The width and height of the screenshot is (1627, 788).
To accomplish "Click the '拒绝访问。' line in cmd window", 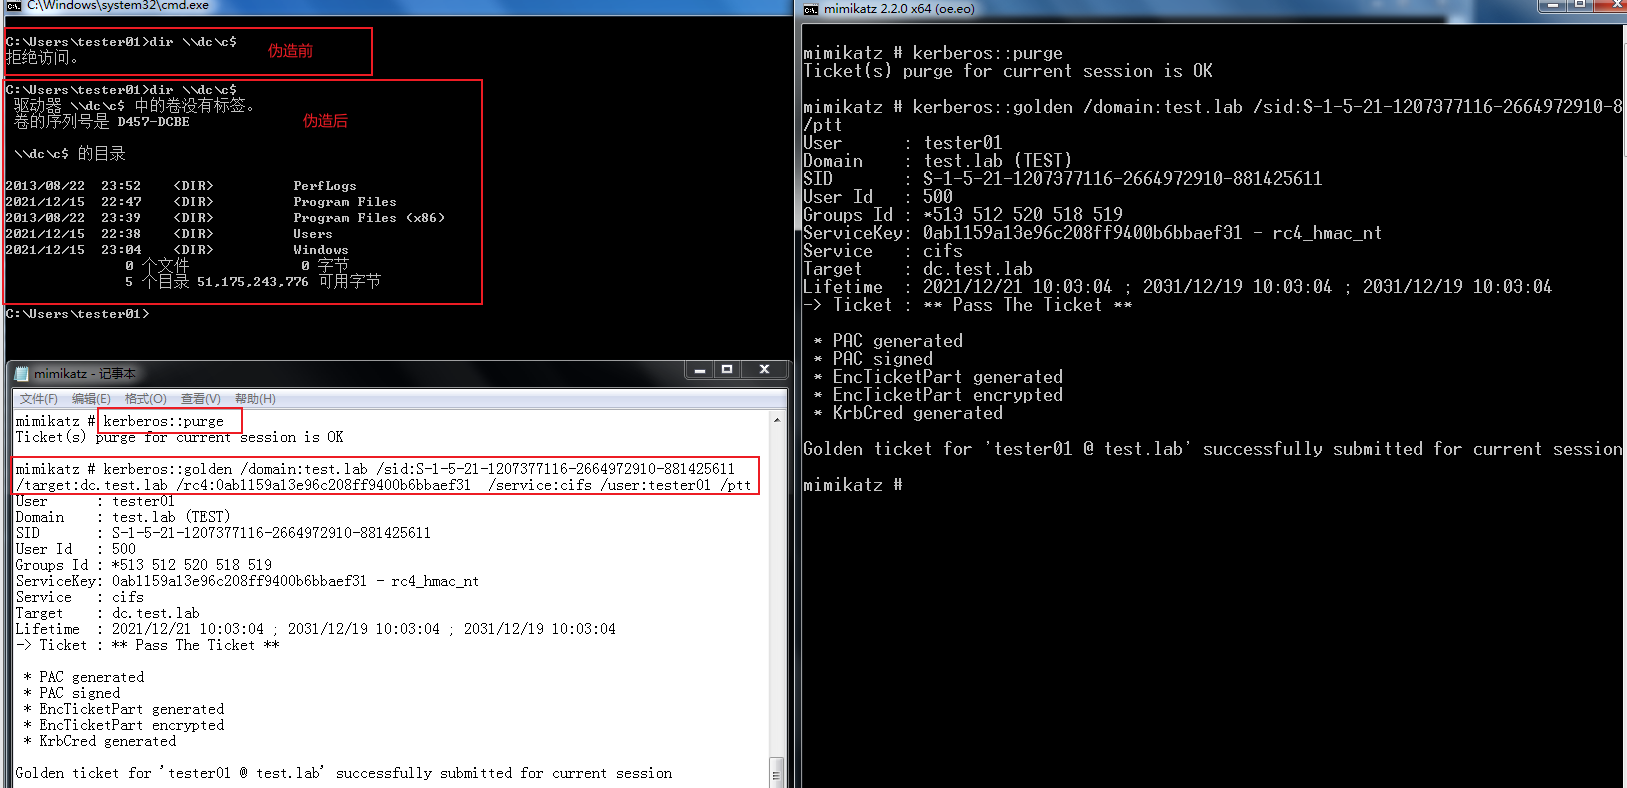I will click(x=42, y=58).
